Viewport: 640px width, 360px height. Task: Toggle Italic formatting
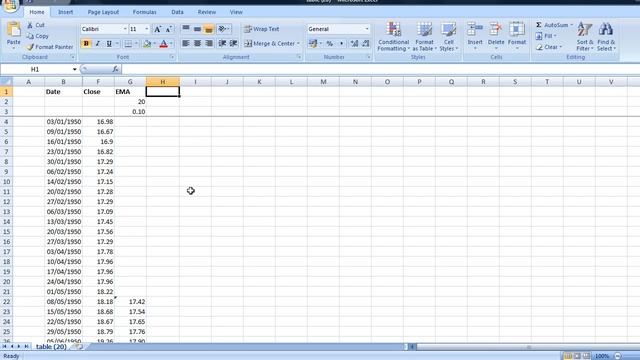pos(98,44)
